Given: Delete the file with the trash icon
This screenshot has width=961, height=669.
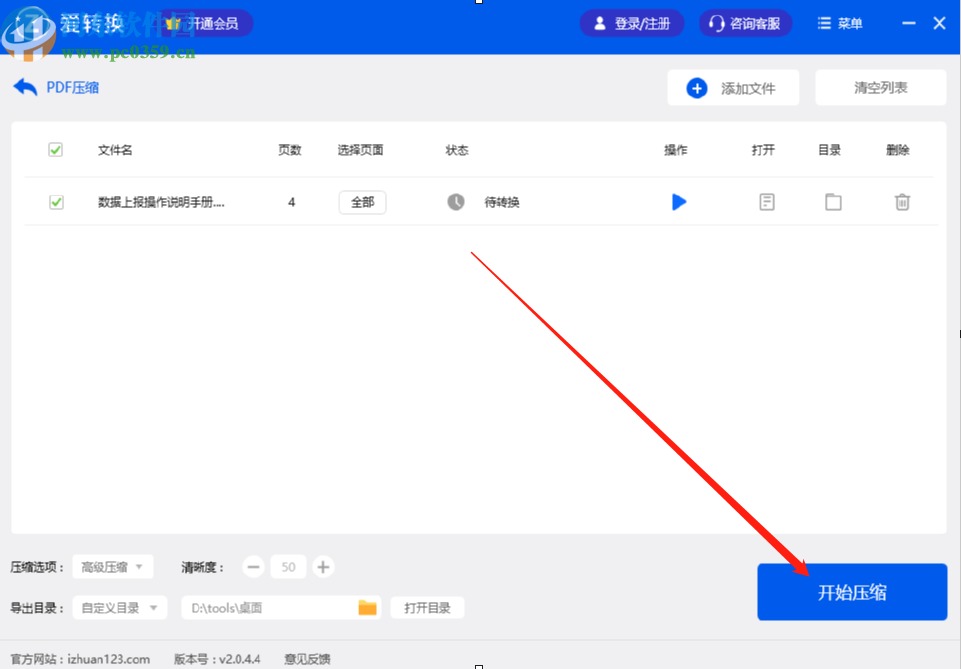Looking at the screenshot, I should click(x=902, y=202).
